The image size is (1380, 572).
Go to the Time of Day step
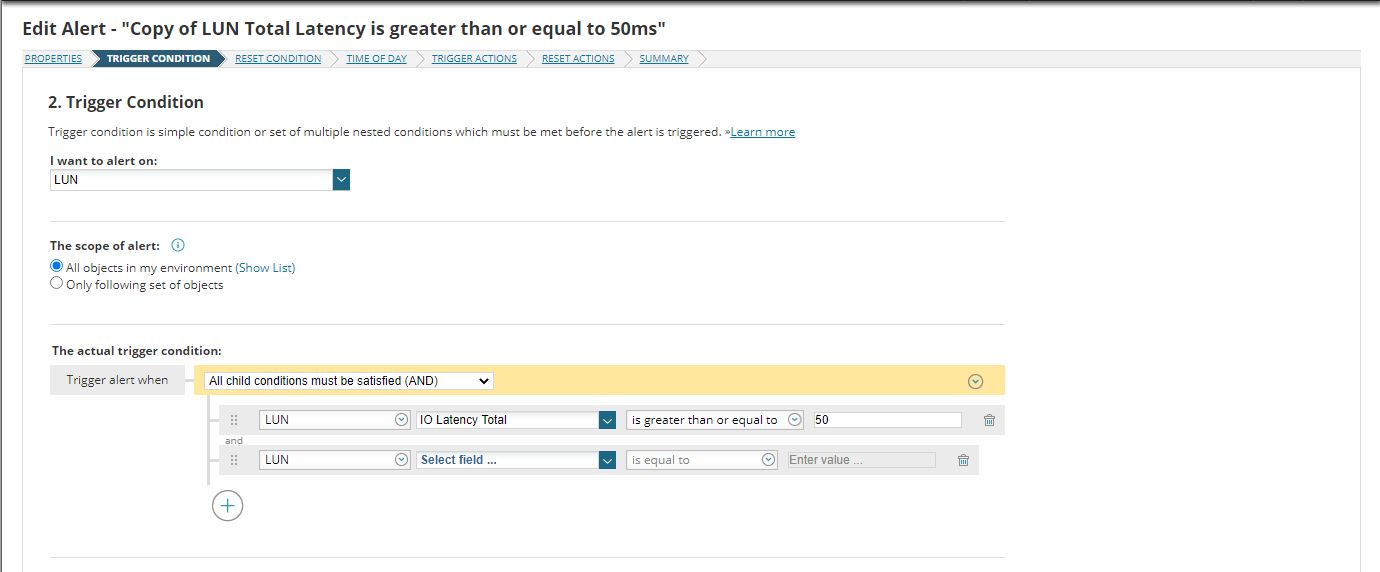(377, 59)
